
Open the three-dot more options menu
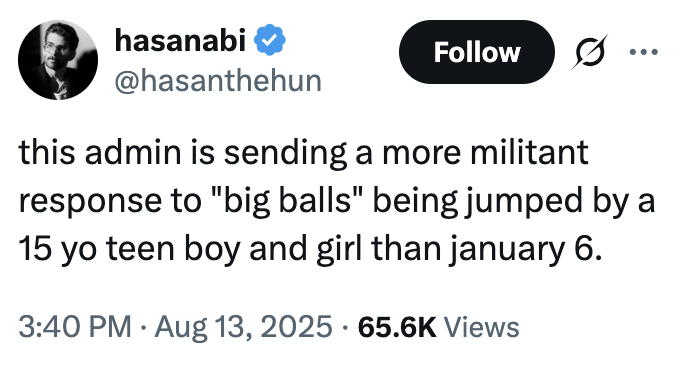(x=644, y=52)
